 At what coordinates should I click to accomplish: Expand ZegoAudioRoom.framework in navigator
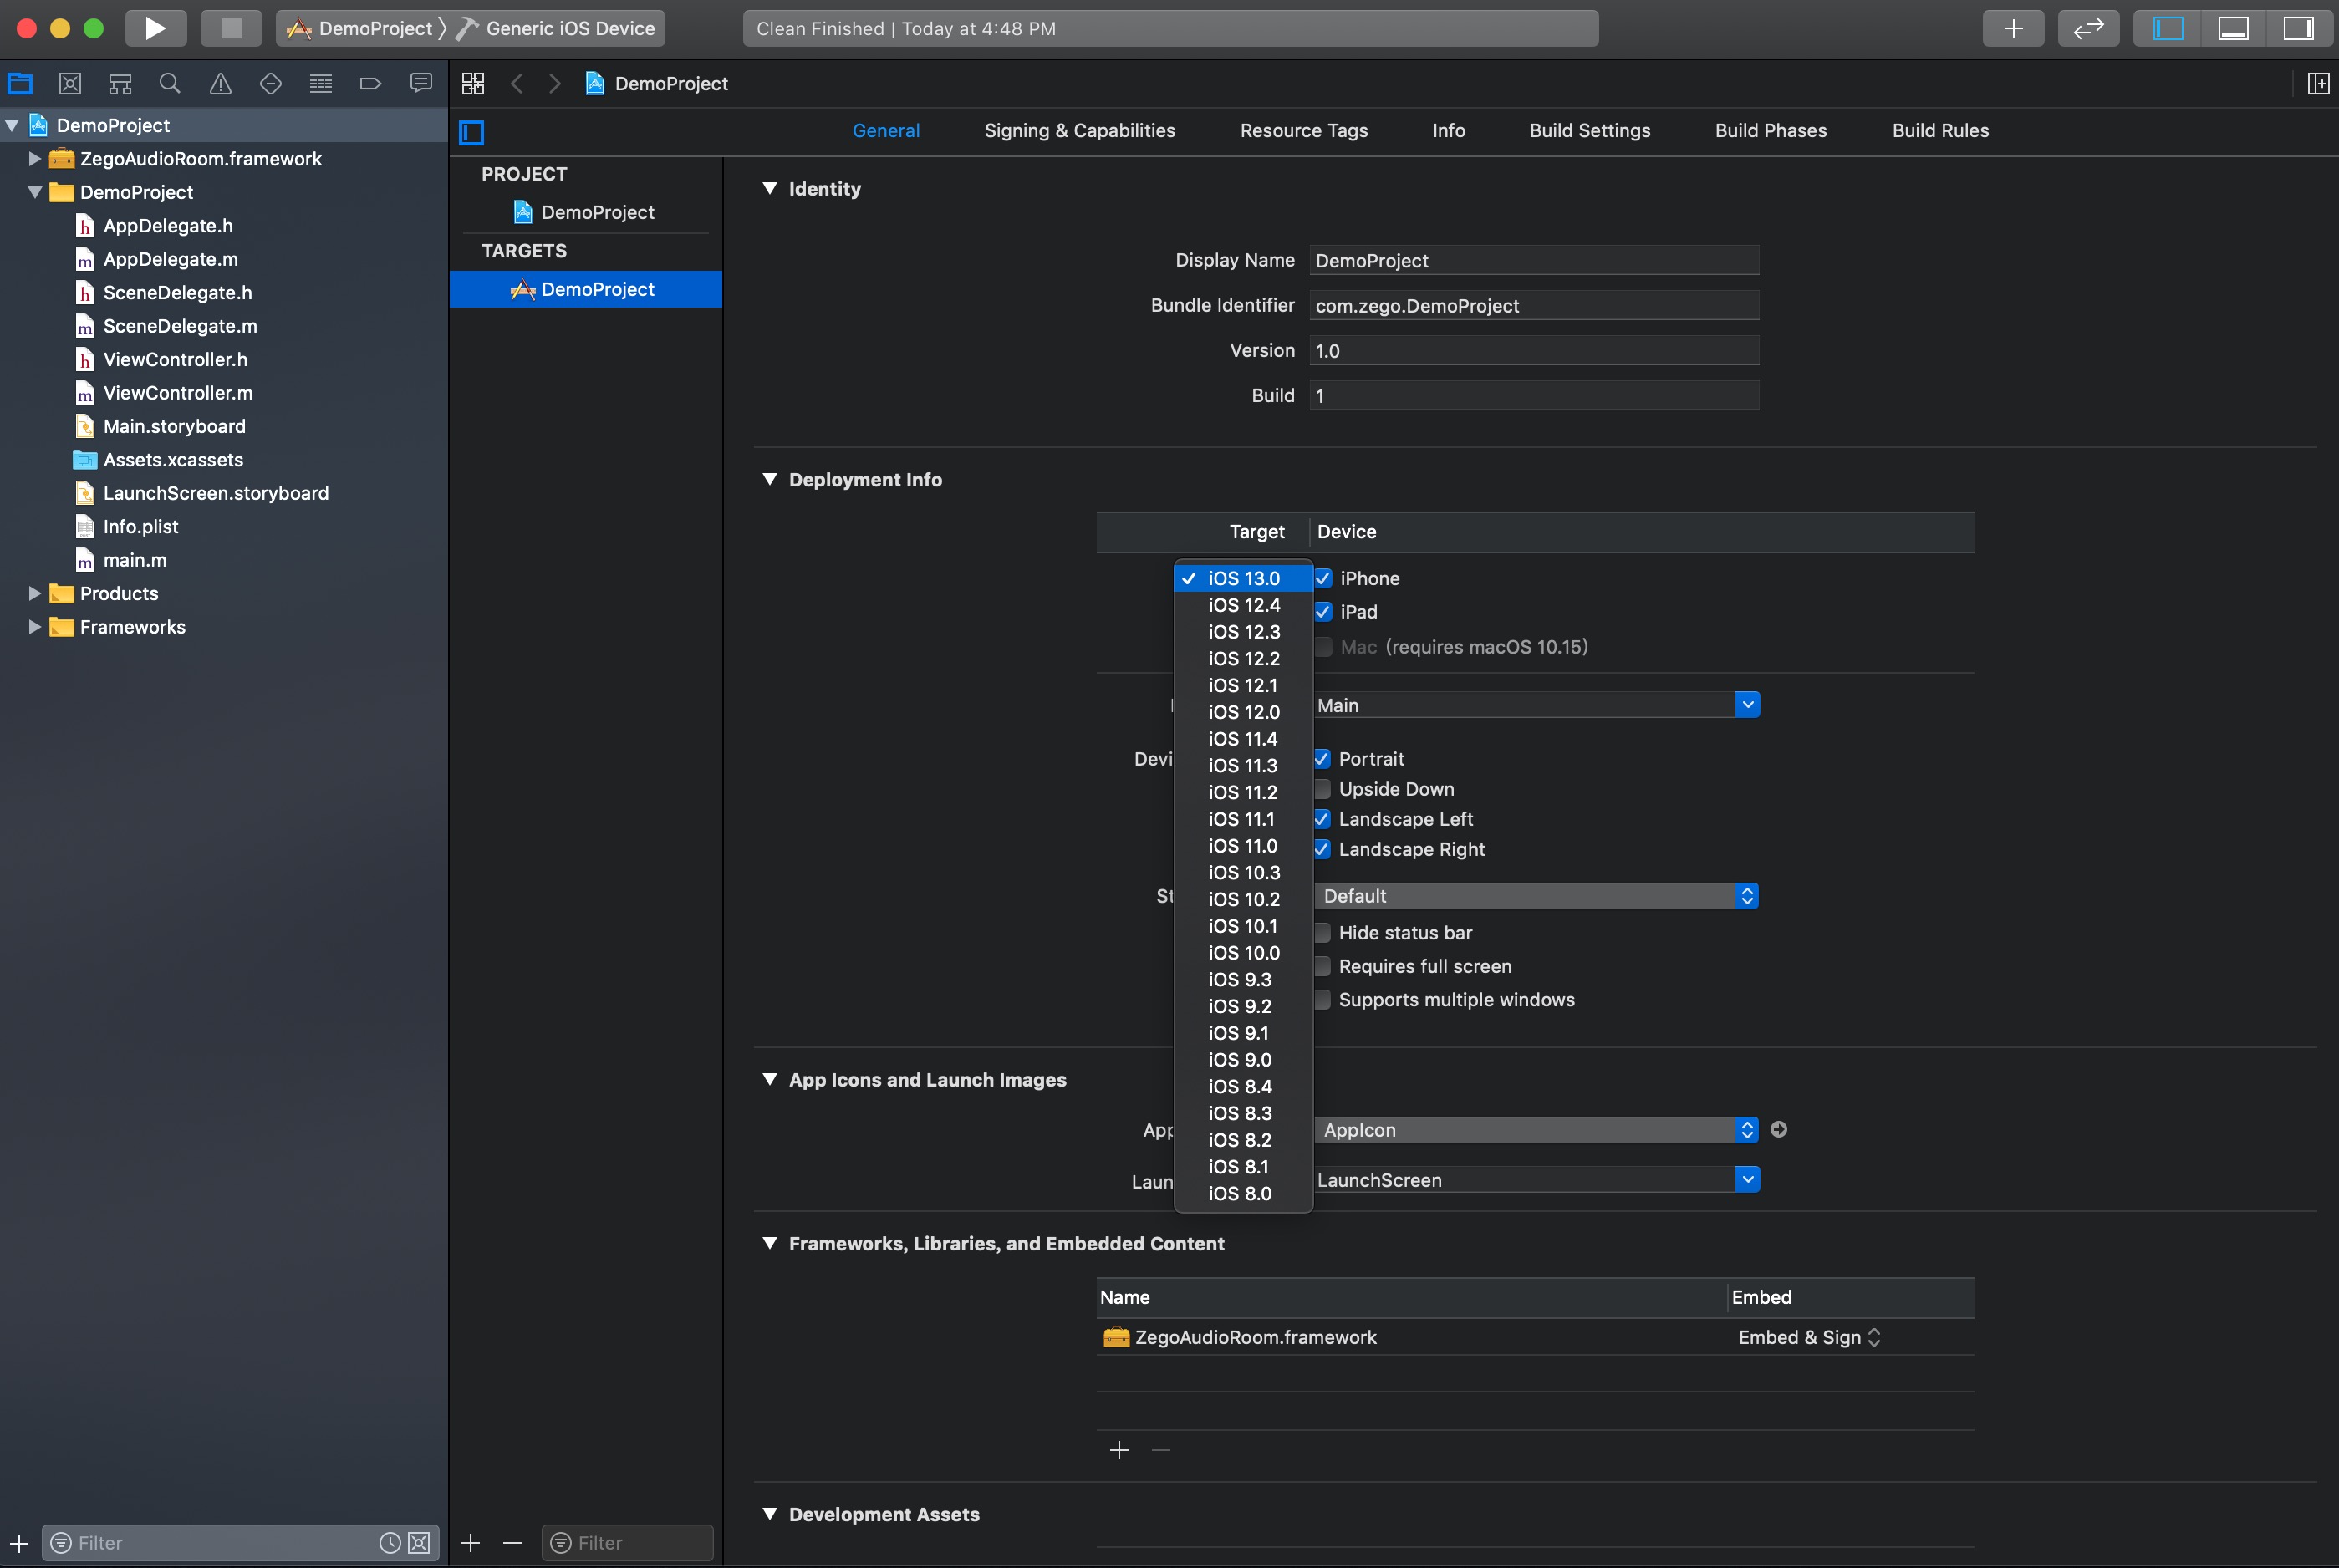click(x=35, y=158)
